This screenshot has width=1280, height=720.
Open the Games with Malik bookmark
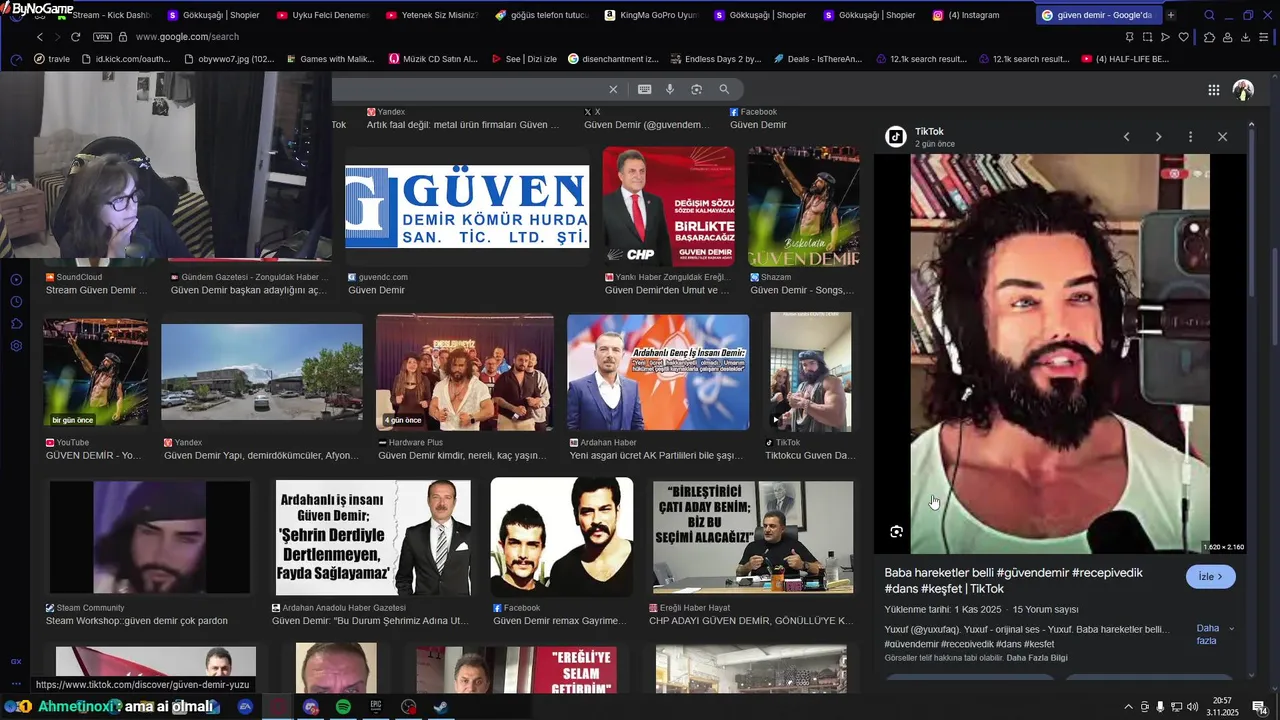(x=329, y=59)
